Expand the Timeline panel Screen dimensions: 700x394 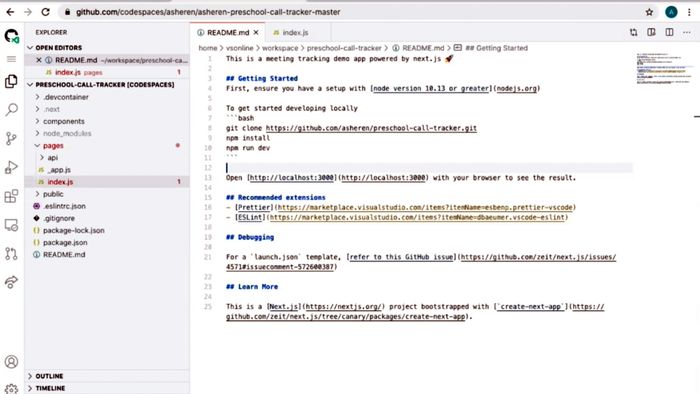[107, 388]
